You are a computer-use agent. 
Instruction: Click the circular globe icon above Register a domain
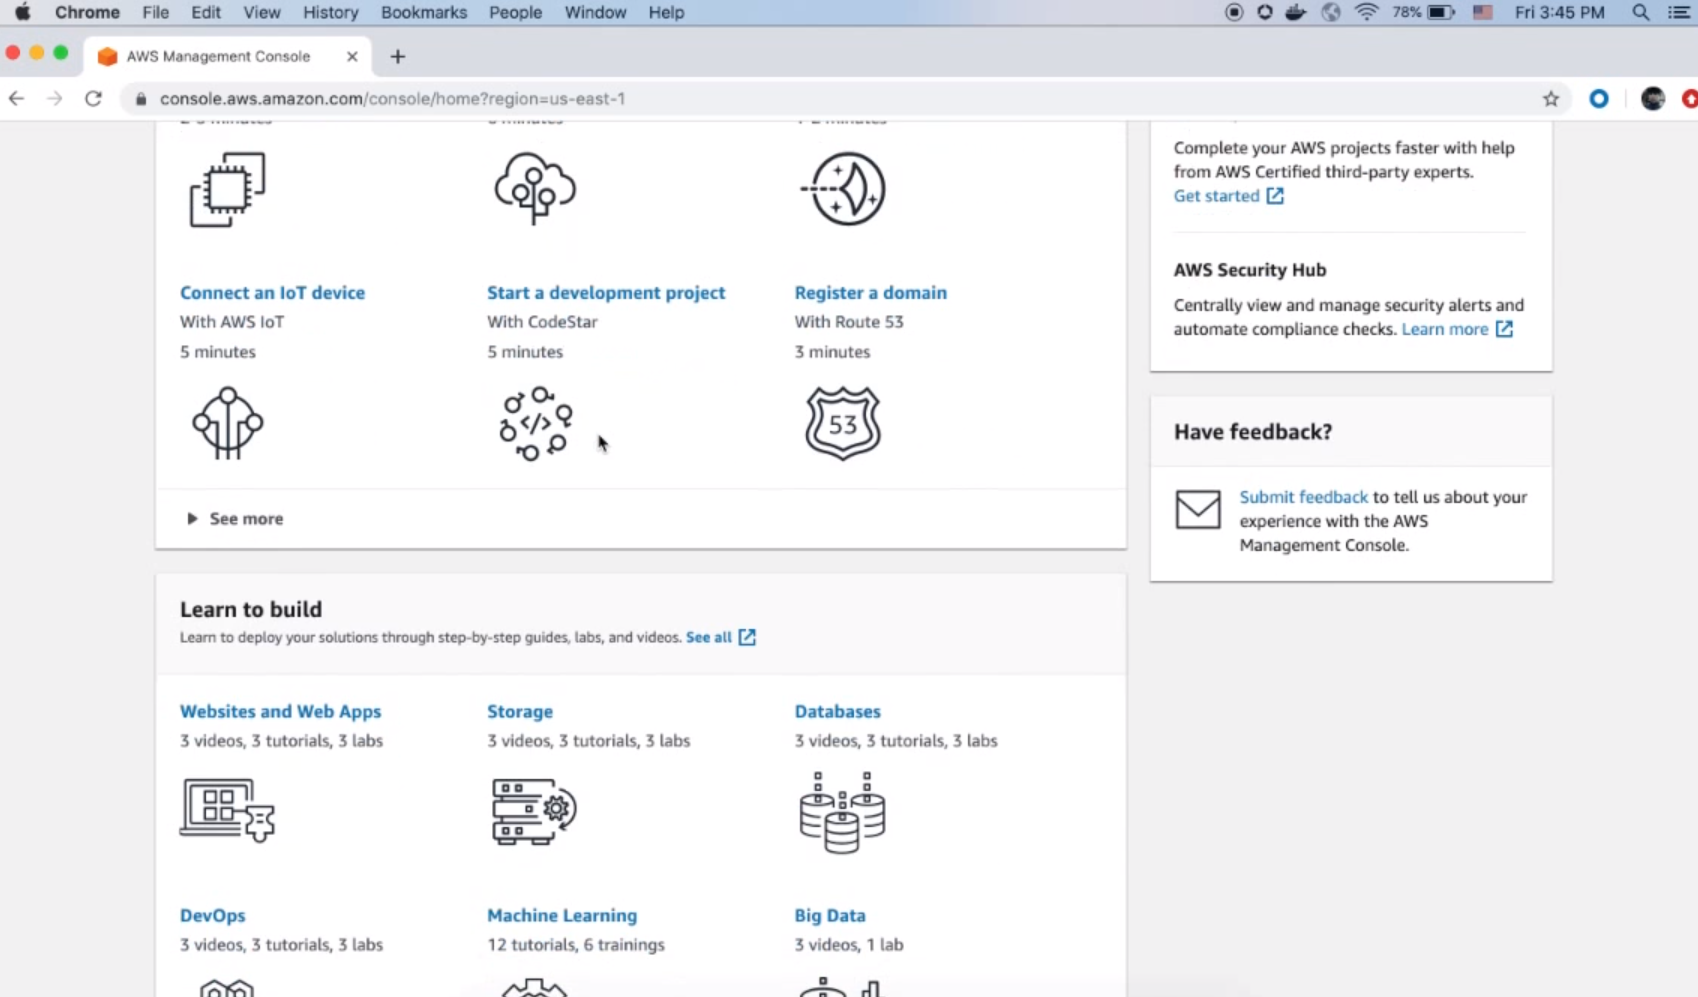(843, 189)
